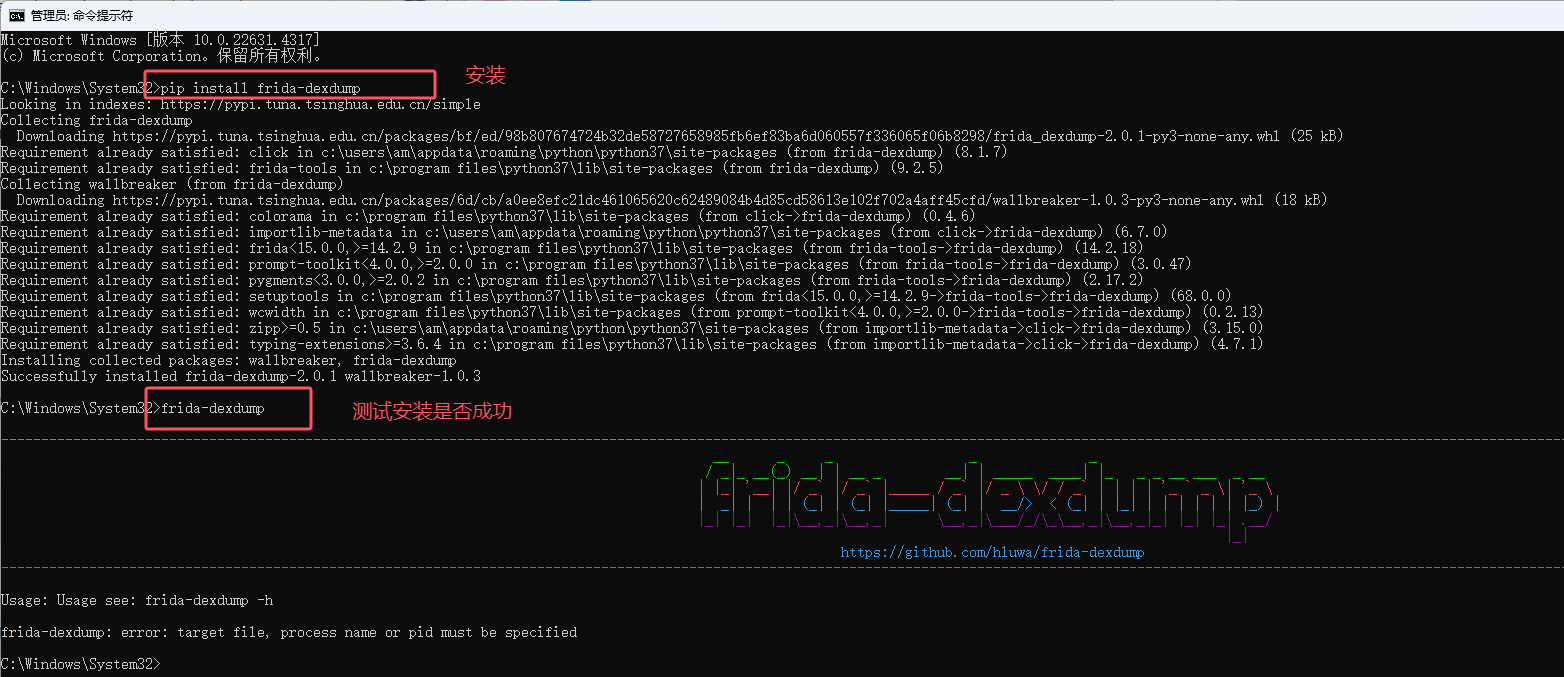Open the https://github.com/hluwa/frida-dexdump link
Screen dimensions: 1564x677
pyautogui.click(x=992, y=552)
